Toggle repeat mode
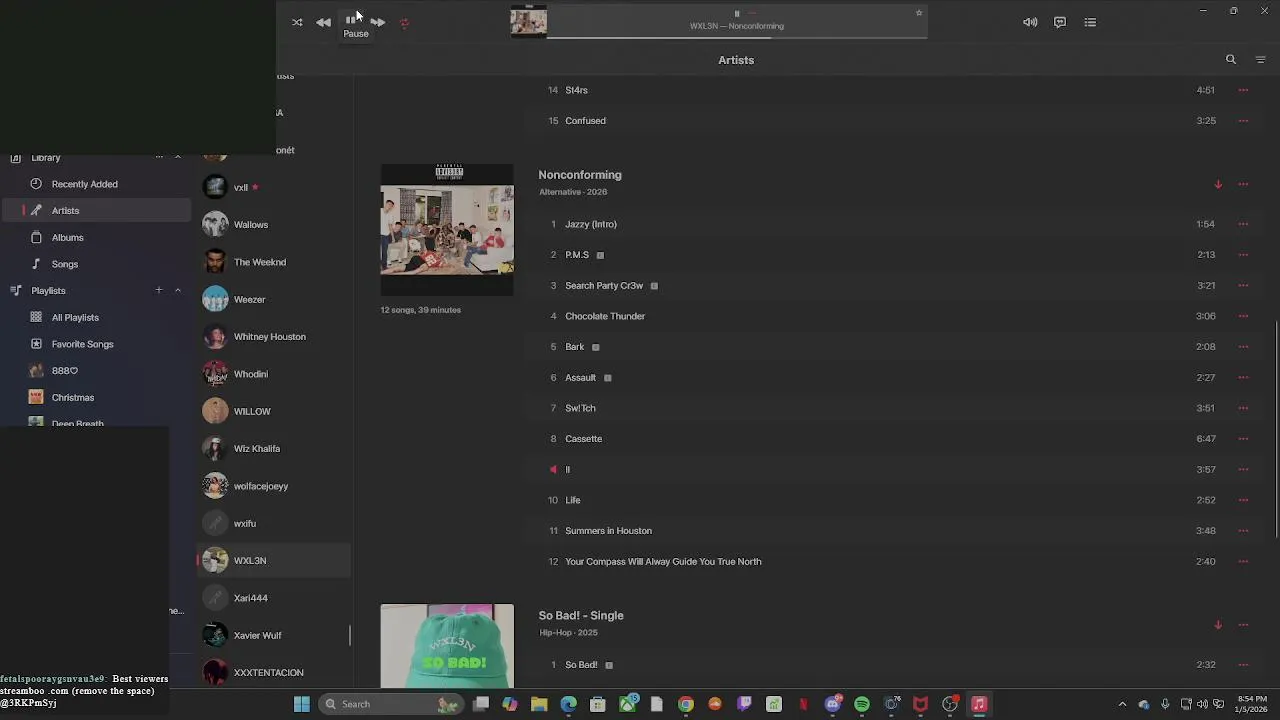 [404, 22]
